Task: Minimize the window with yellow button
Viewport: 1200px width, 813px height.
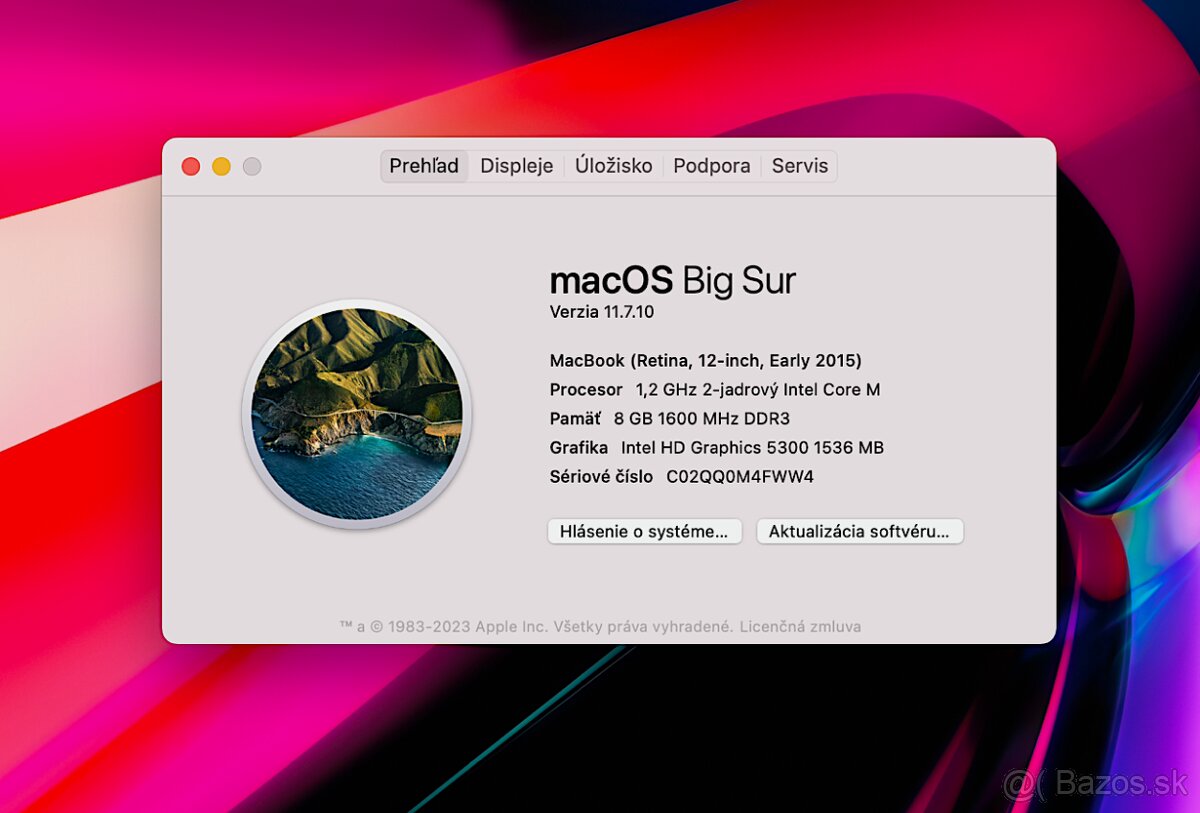Action: [x=221, y=166]
